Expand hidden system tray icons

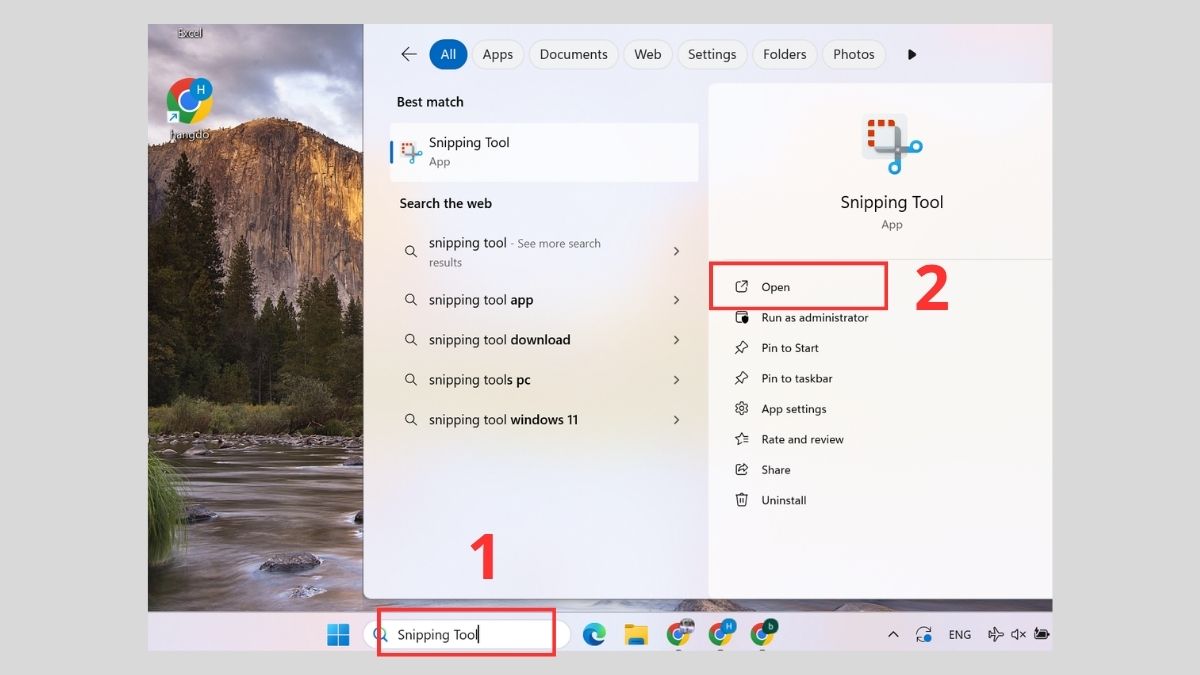point(893,634)
